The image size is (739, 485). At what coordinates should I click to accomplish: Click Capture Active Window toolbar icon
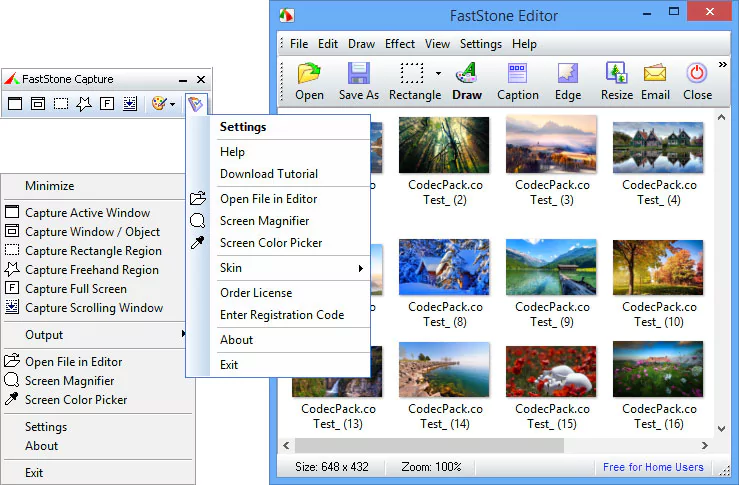coord(15,103)
